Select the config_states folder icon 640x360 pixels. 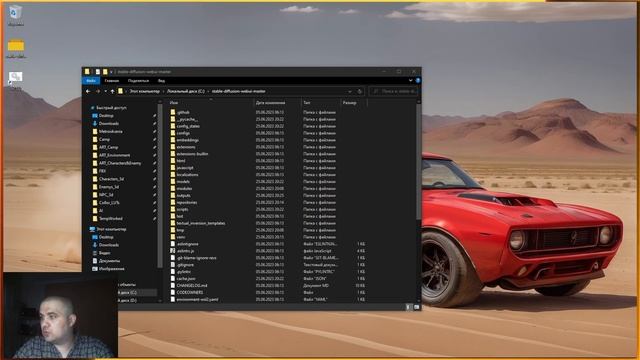(x=173, y=126)
